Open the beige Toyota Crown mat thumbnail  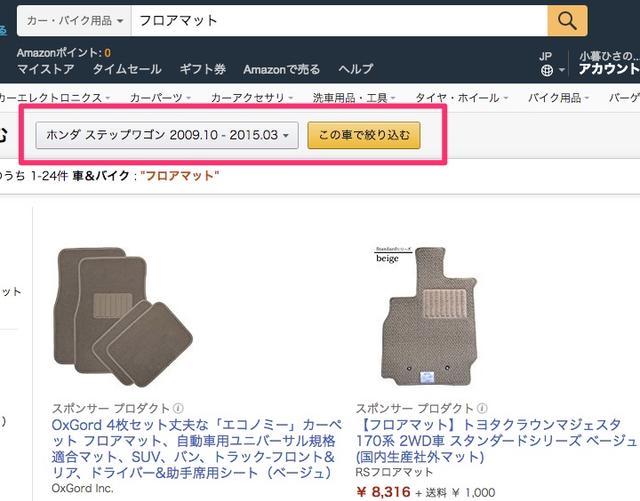[x=427, y=316]
